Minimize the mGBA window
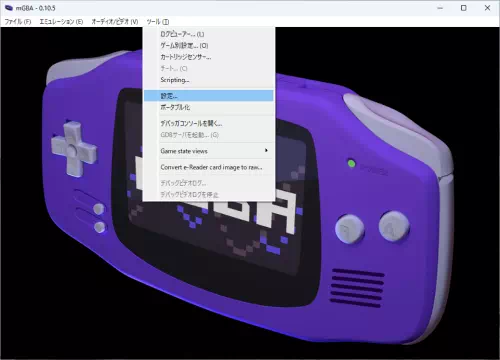Viewport: 500px width, 360px height. click(x=440, y=8)
